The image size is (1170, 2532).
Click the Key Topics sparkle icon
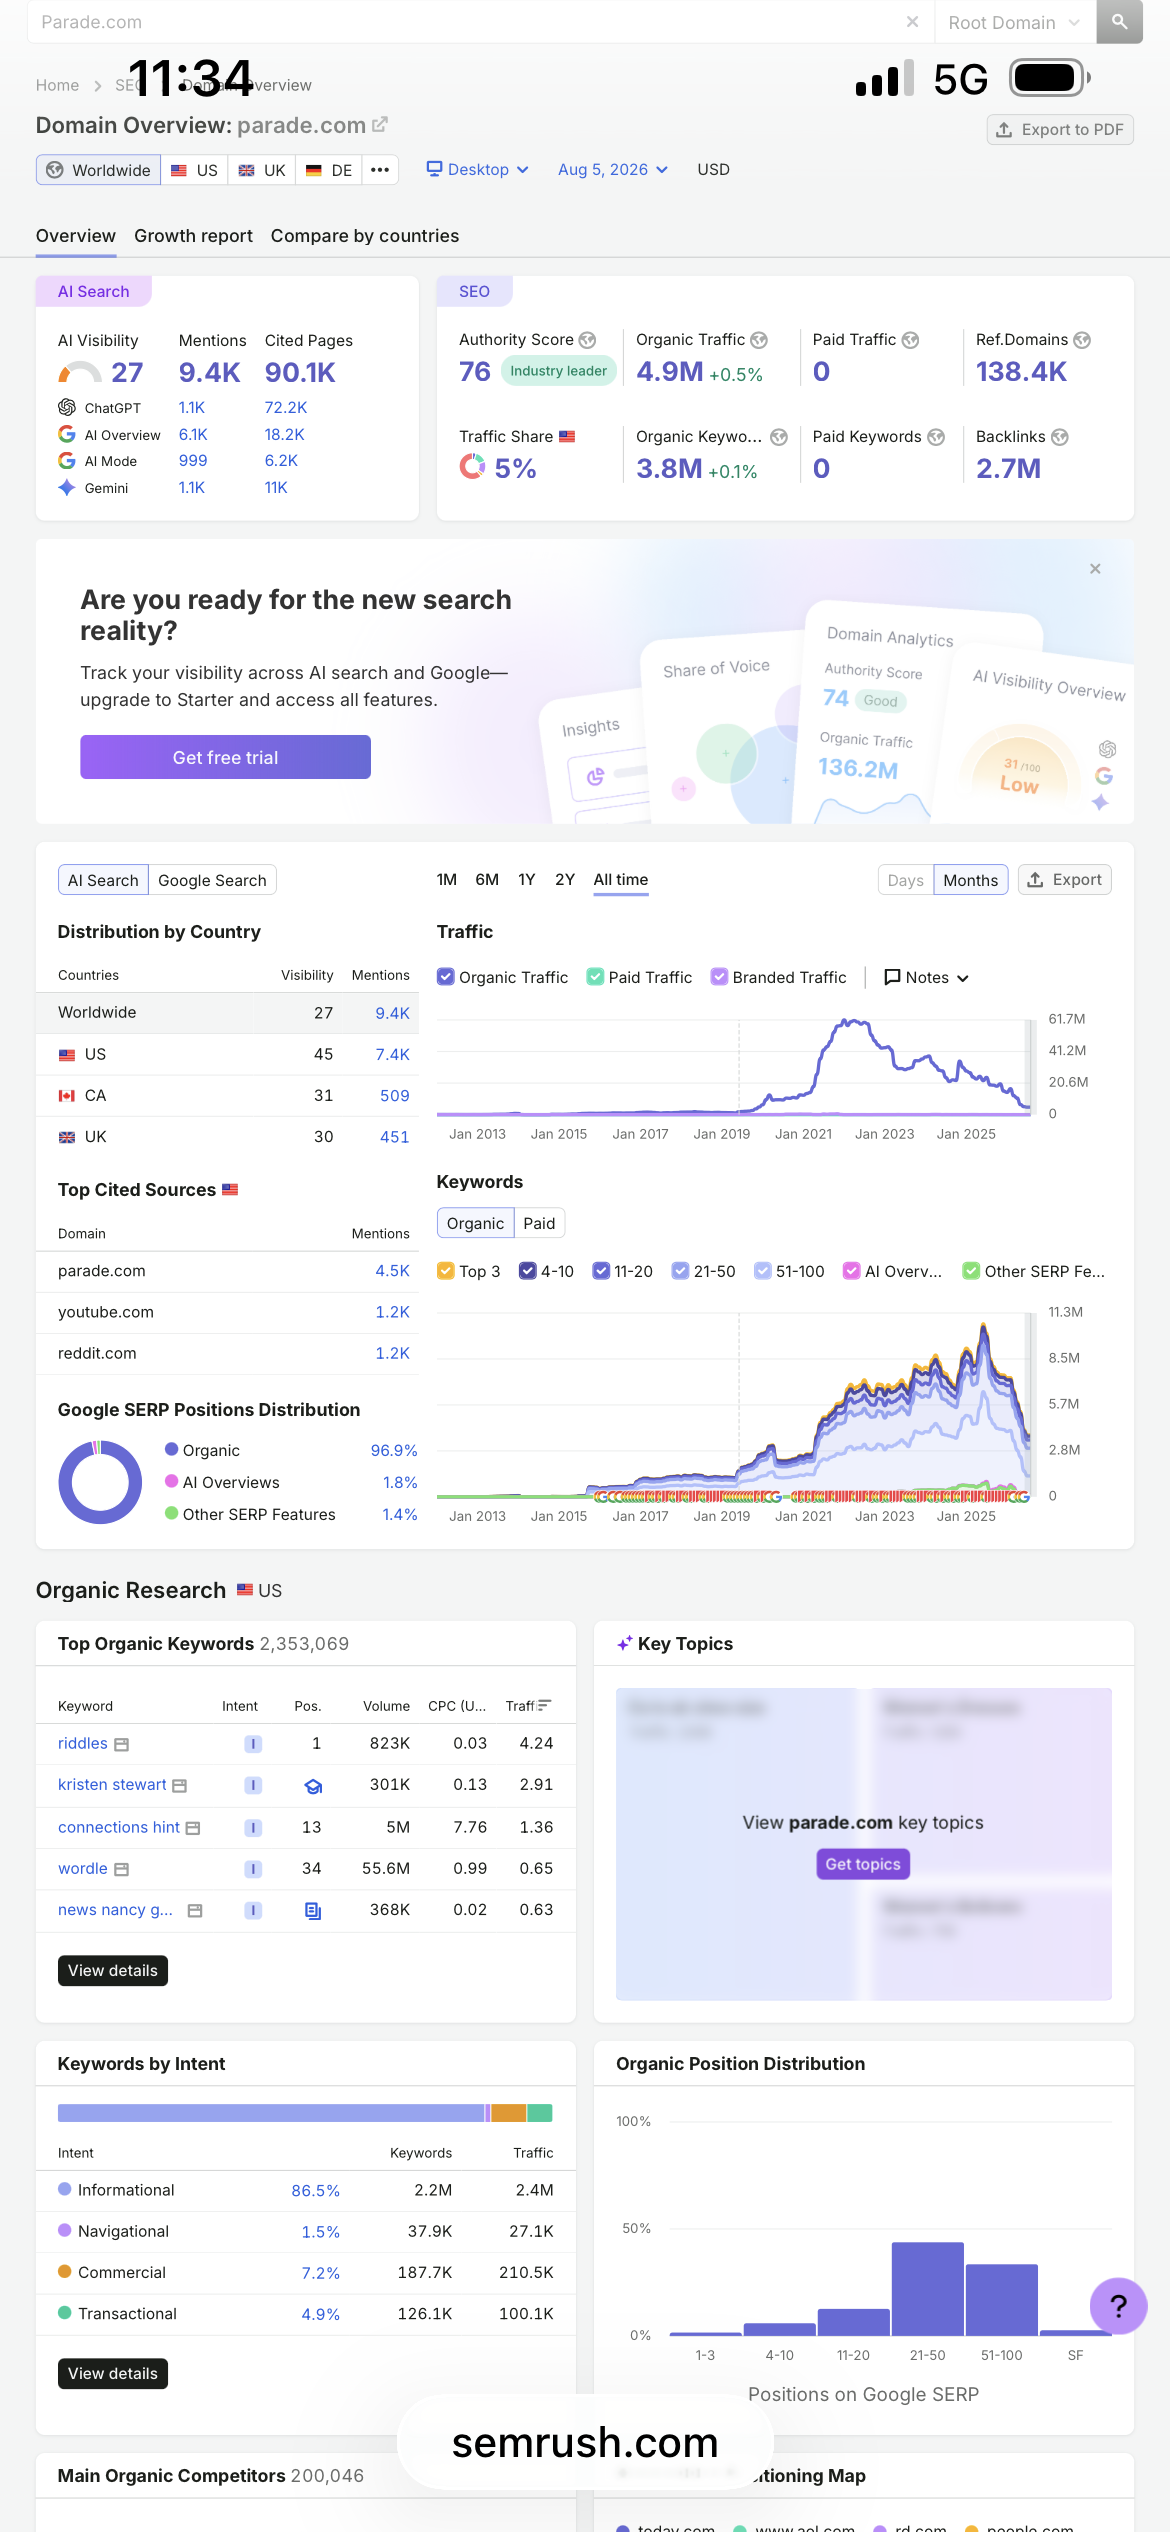pos(624,1644)
